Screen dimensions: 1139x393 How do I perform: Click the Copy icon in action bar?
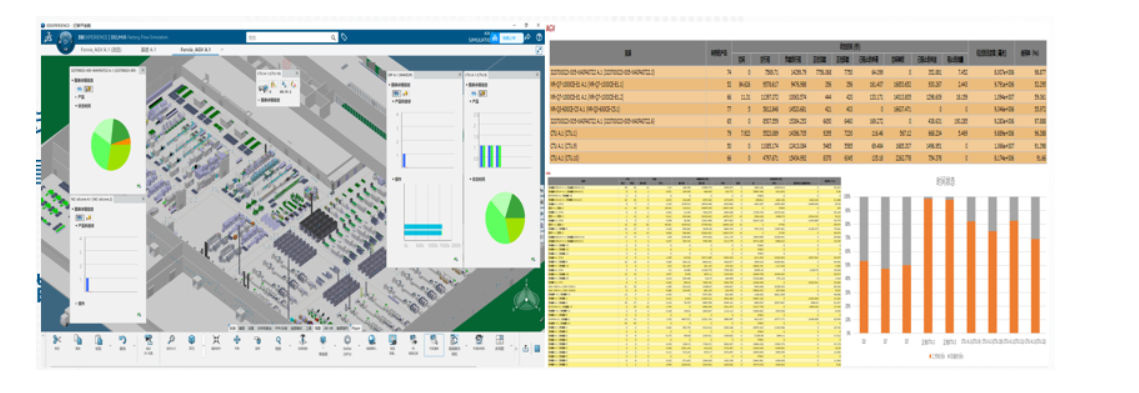click(78, 341)
